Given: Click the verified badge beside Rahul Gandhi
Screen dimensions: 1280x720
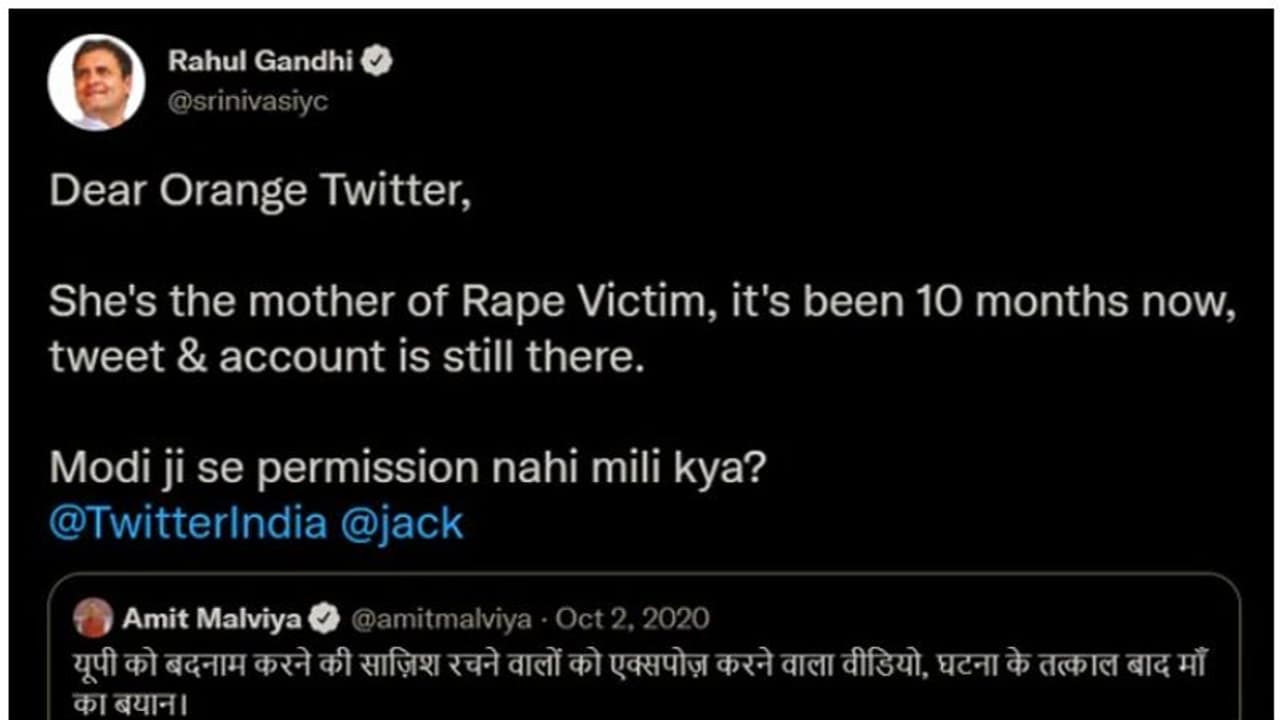Looking at the screenshot, I should [x=377, y=61].
